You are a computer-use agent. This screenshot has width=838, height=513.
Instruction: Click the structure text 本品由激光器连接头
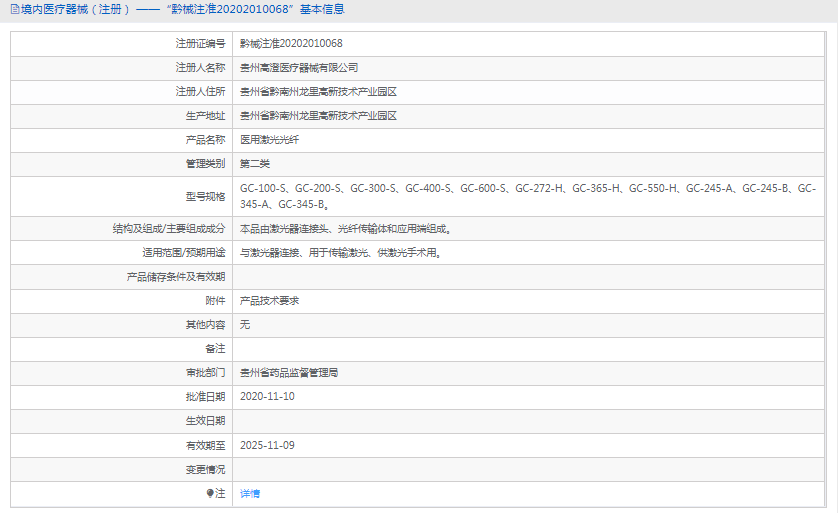tap(345, 229)
